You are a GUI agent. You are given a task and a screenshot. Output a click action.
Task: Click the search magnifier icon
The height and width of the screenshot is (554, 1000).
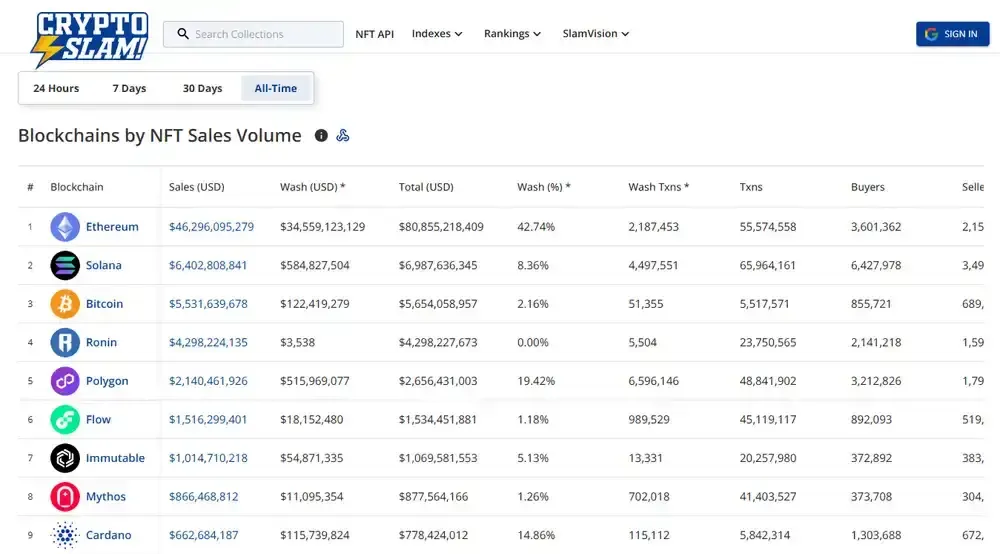(x=183, y=34)
